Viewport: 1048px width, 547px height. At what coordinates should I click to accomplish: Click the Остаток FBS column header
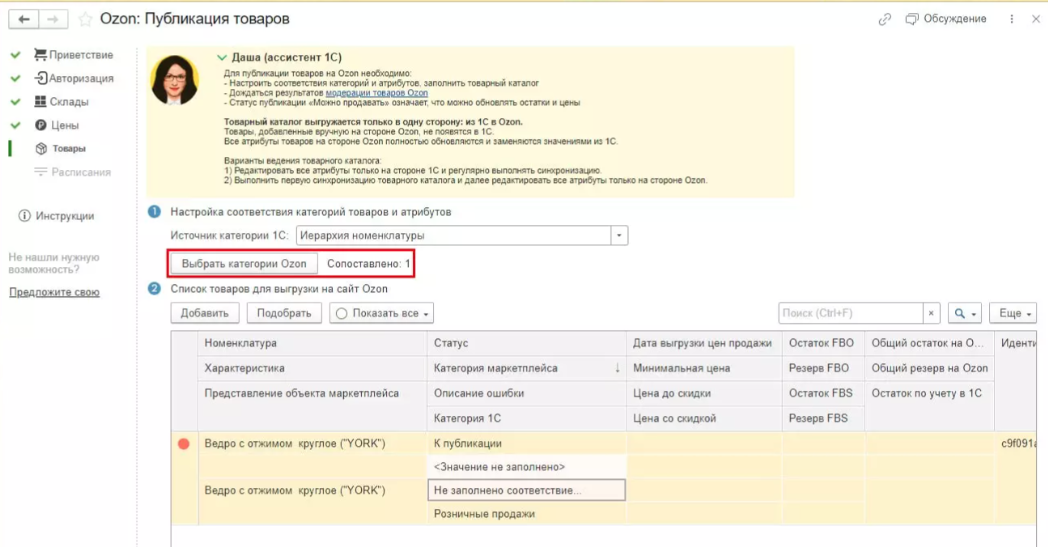(823, 393)
